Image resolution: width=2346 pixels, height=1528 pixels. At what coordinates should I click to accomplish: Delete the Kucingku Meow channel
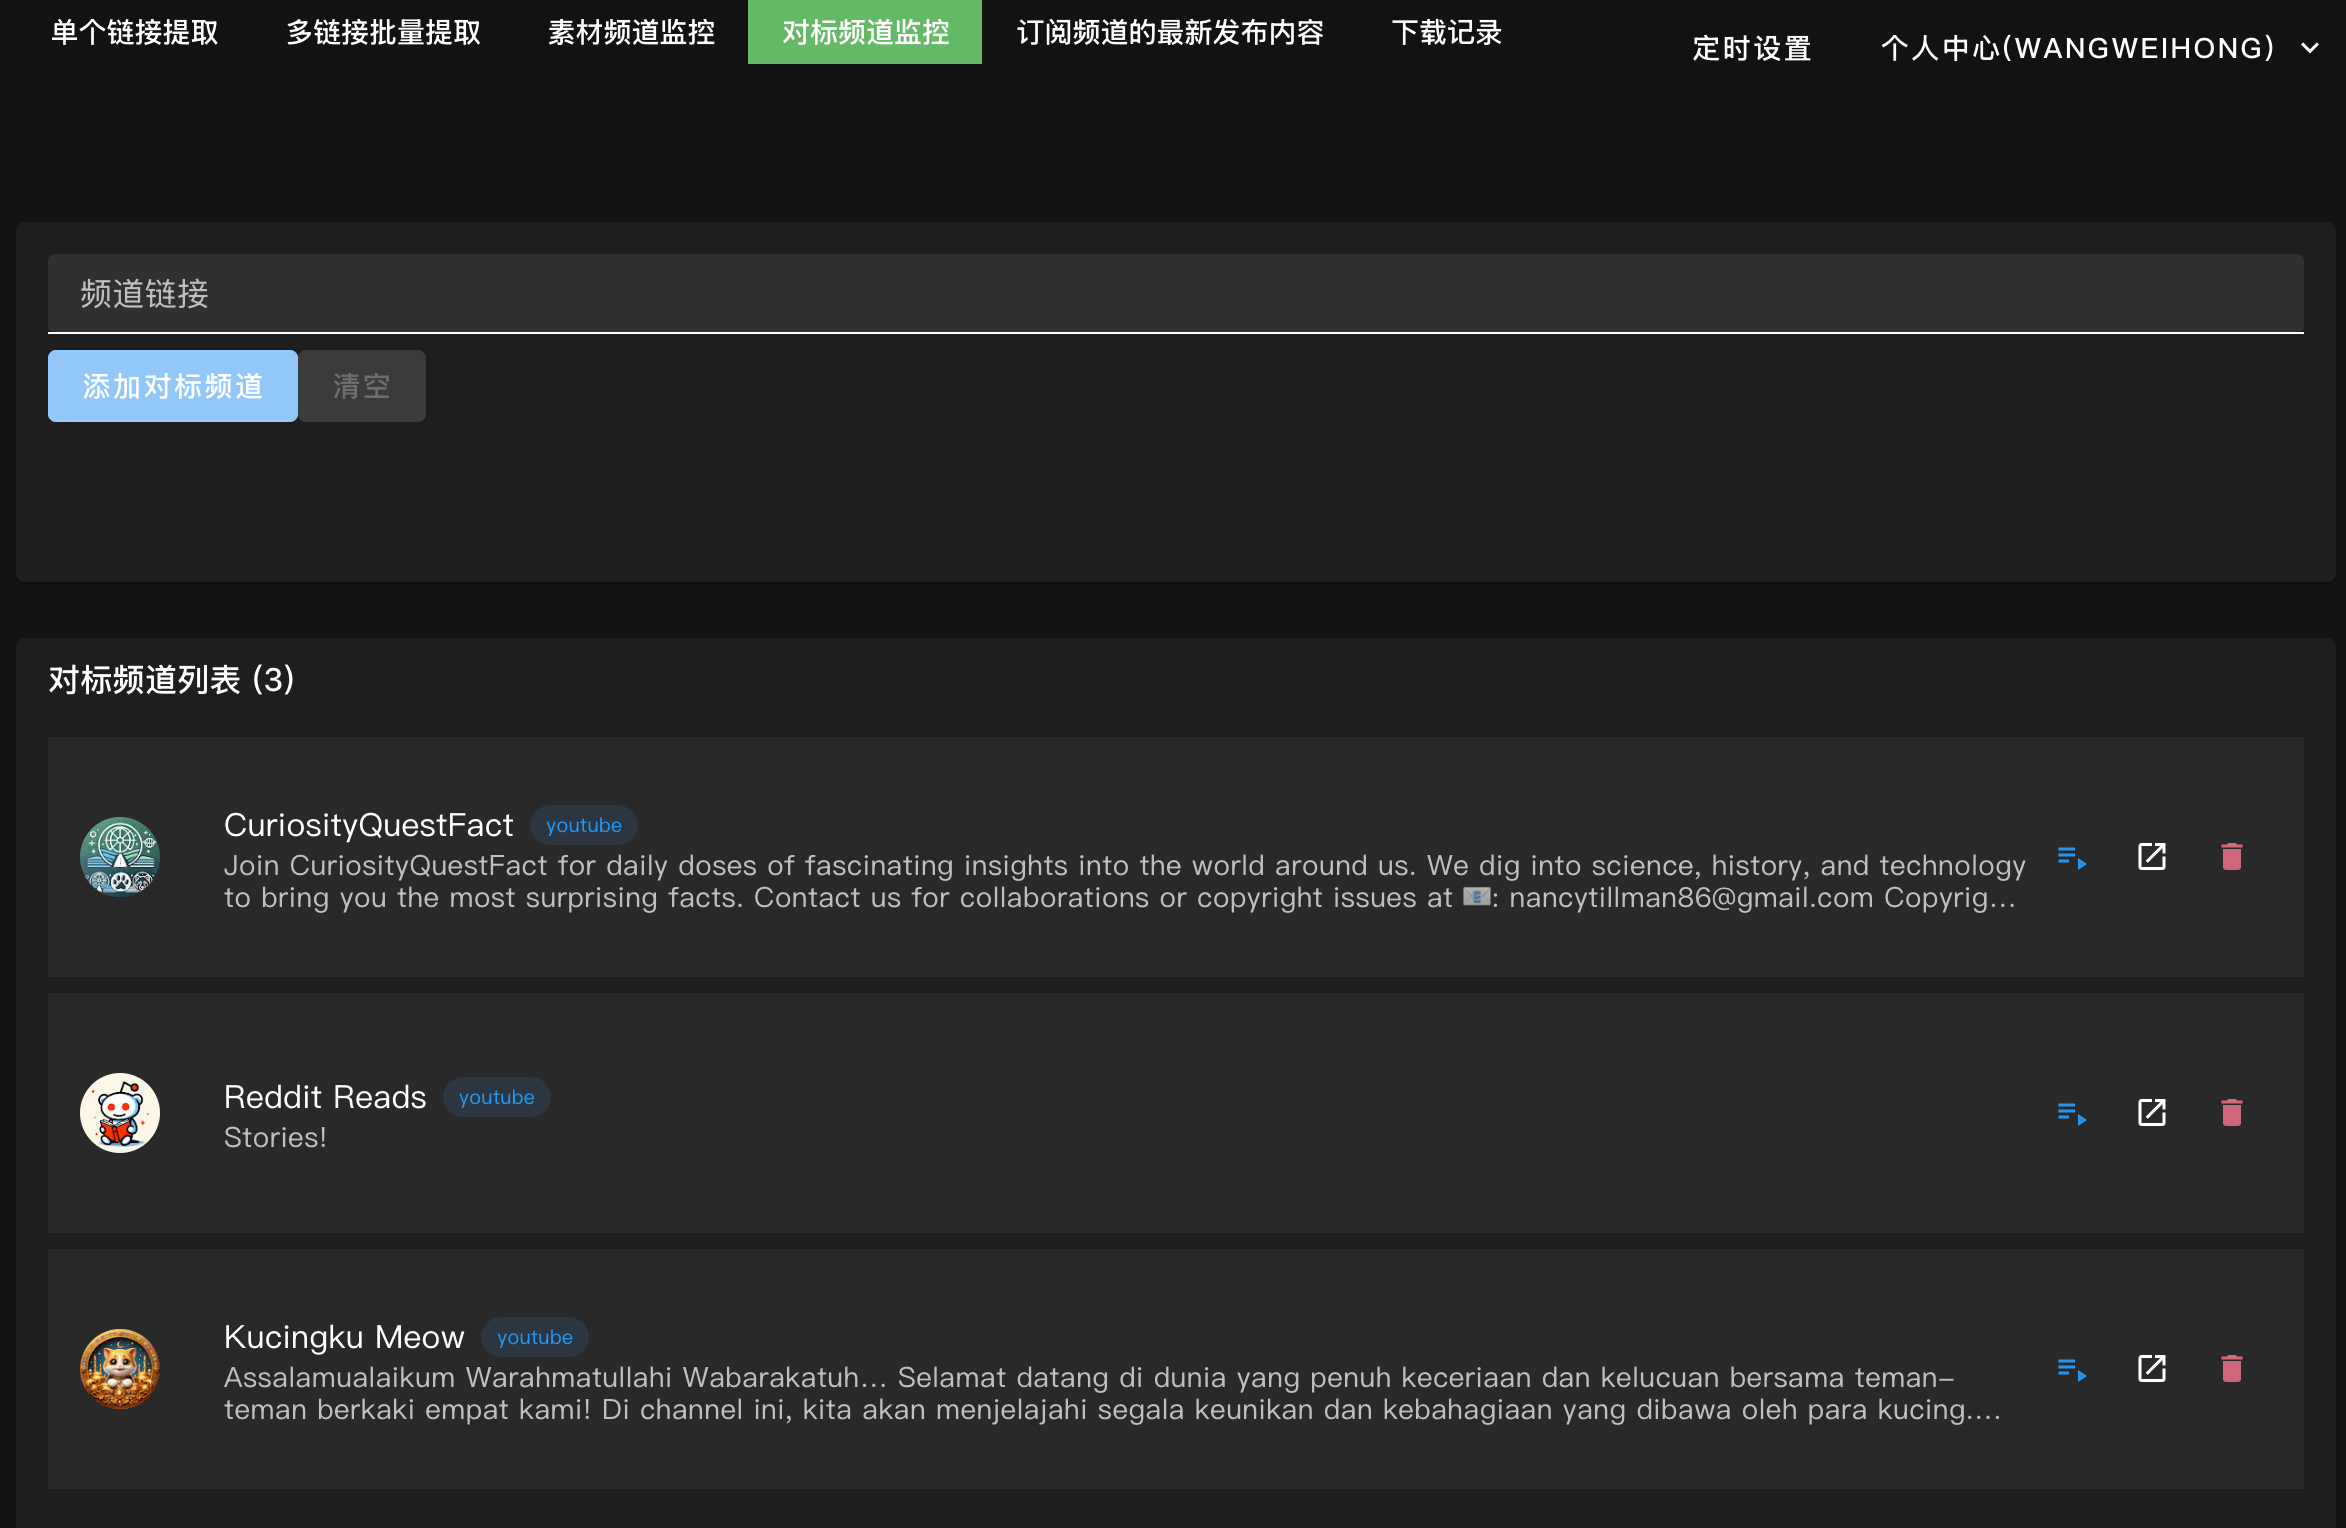pyautogui.click(x=2231, y=1369)
